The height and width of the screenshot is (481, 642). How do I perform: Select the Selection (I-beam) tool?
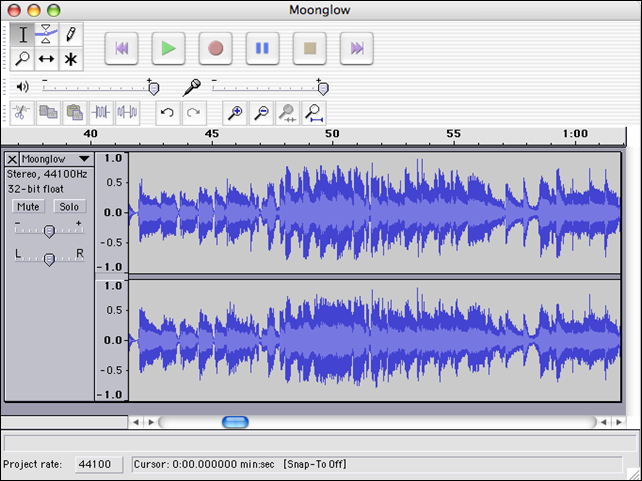(x=23, y=35)
